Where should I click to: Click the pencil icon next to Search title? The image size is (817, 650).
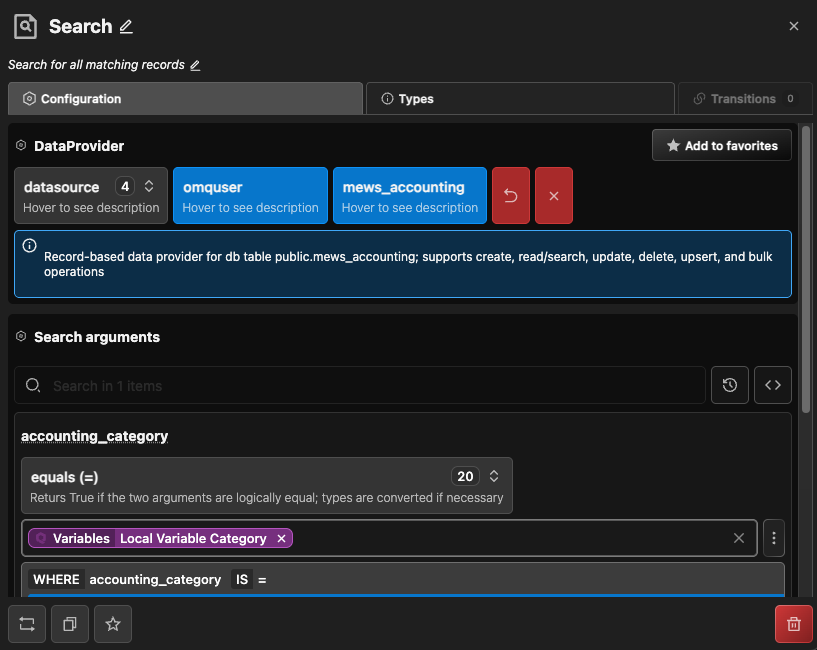[x=126, y=27]
